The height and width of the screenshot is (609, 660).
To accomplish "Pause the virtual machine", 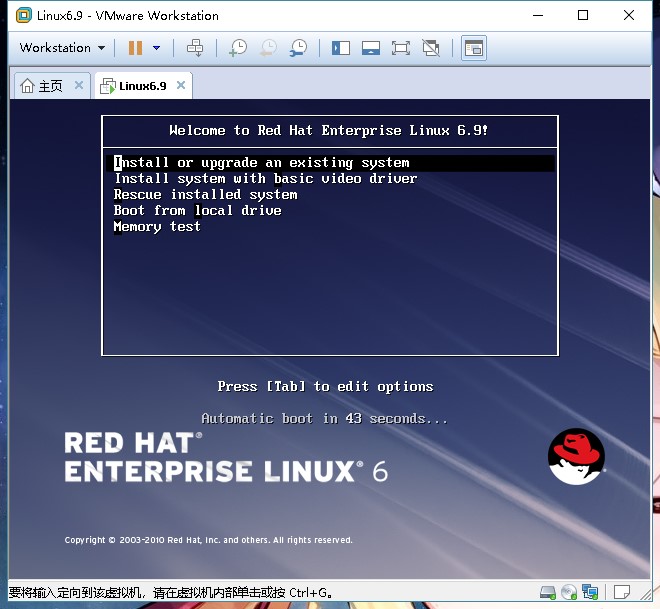I will tap(135, 48).
